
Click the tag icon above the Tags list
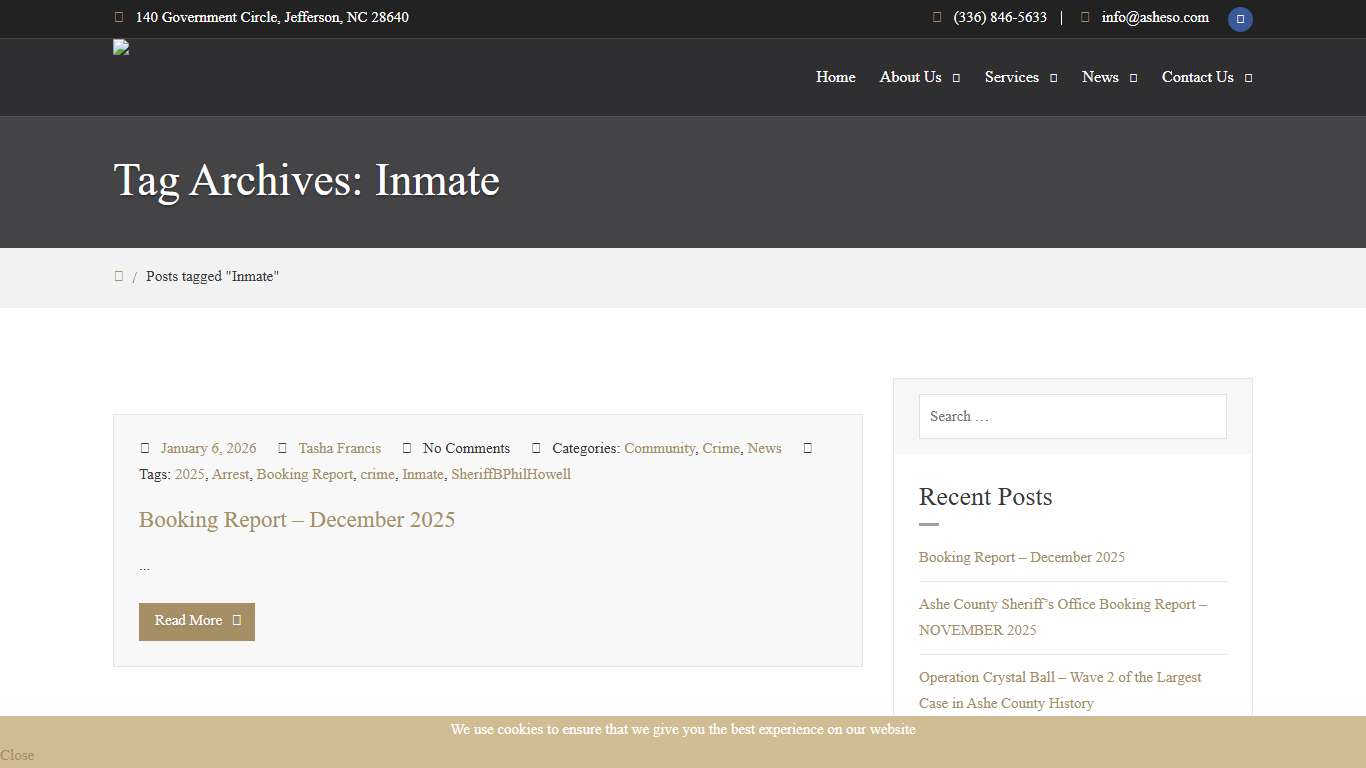tap(808, 448)
